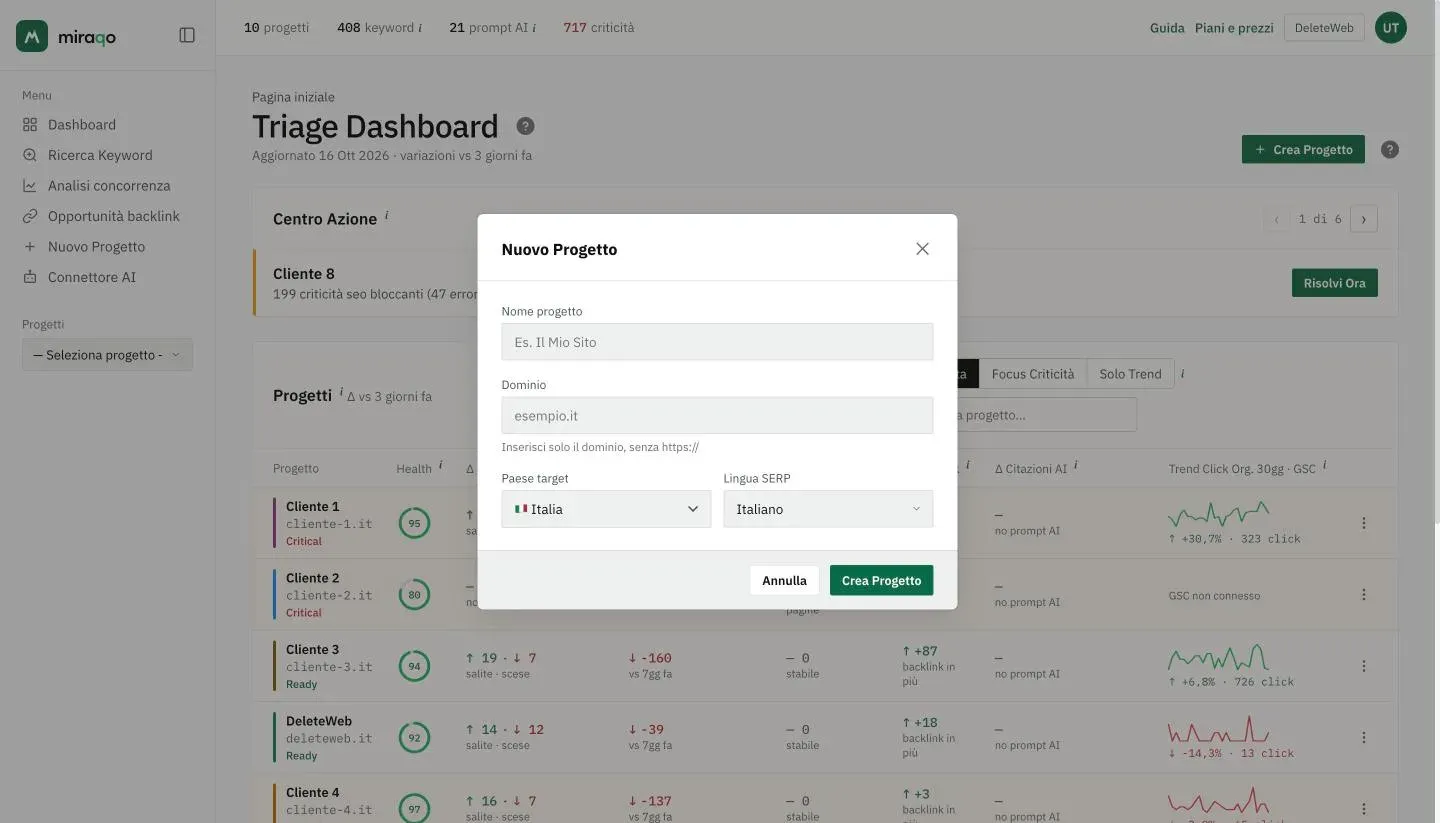The width and height of the screenshot is (1440, 823).
Task: Open the UT user avatar menu
Action: click(1391, 28)
